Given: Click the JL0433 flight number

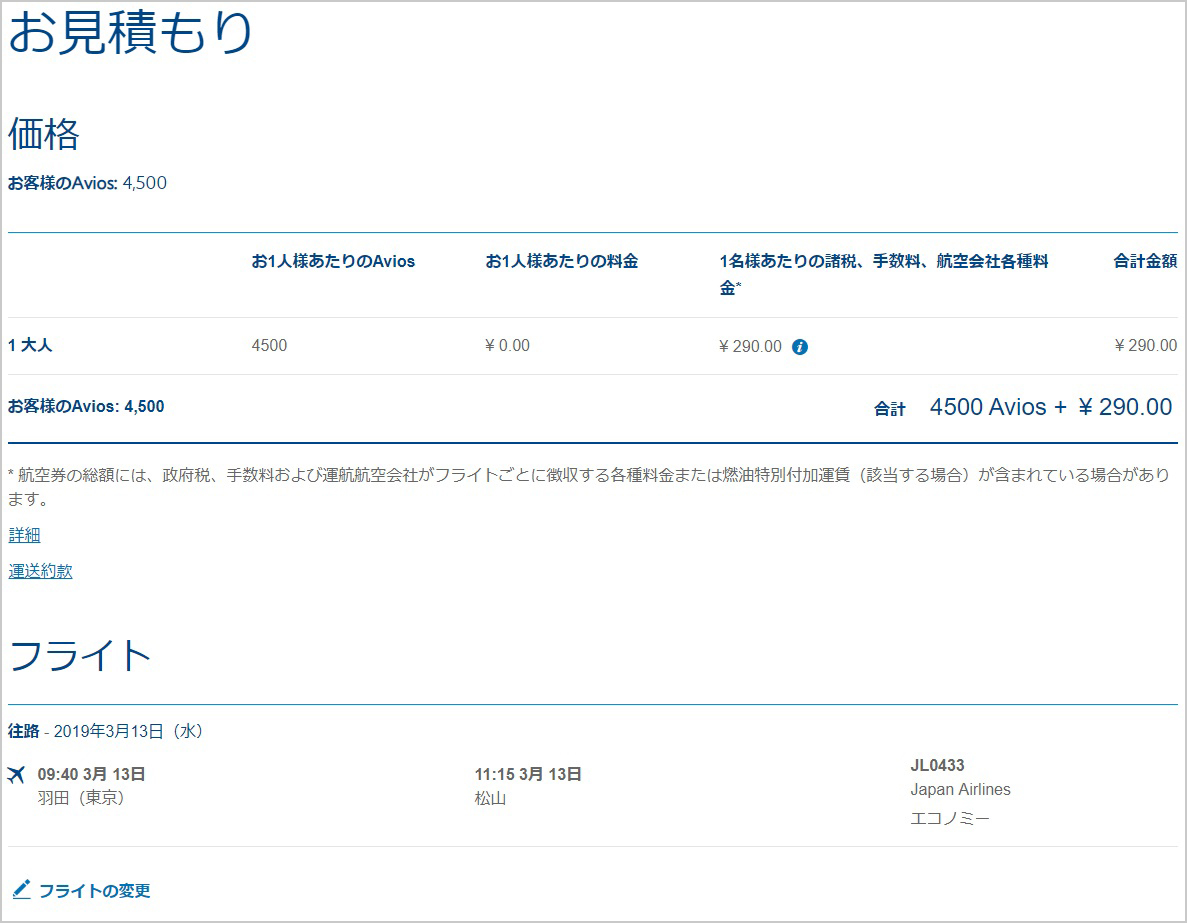Looking at the screenshot, I should pyautogui.click(x=937, y=766).
